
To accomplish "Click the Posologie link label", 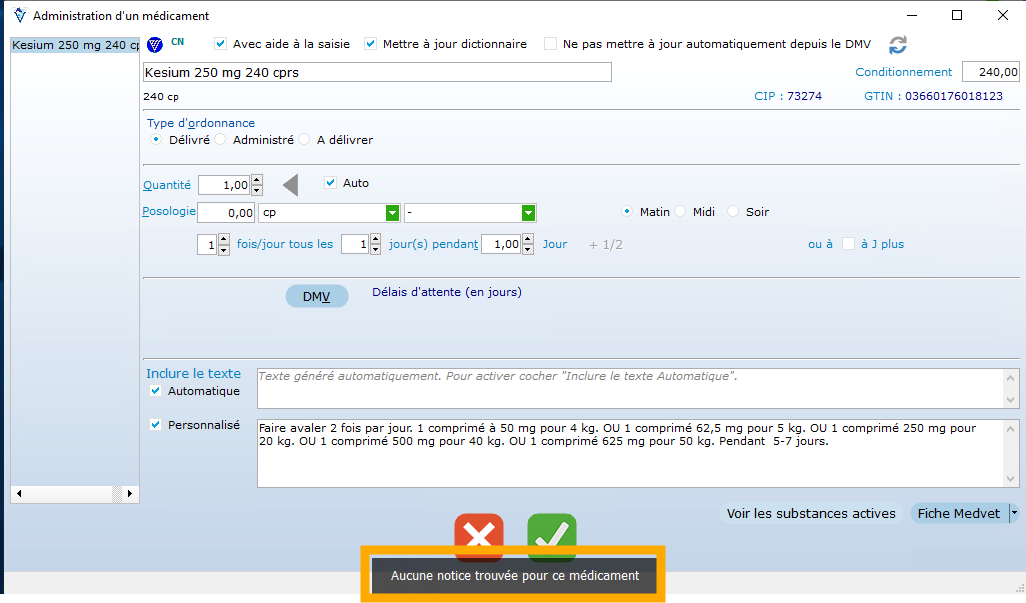I will coord(169,211).
